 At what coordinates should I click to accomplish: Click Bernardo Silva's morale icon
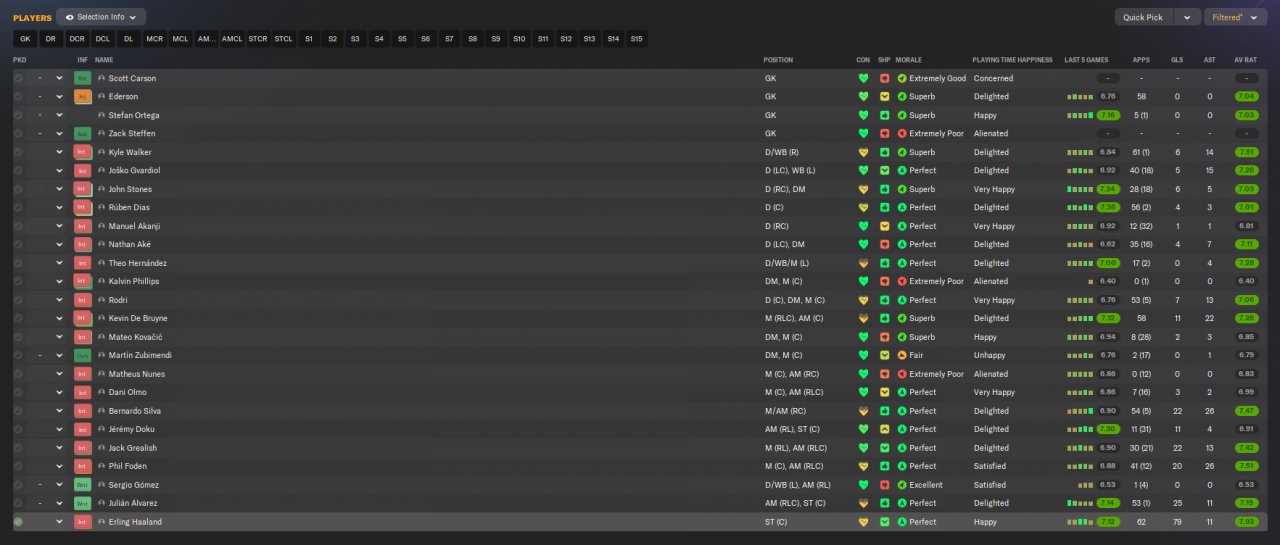(x=901, y=411)
